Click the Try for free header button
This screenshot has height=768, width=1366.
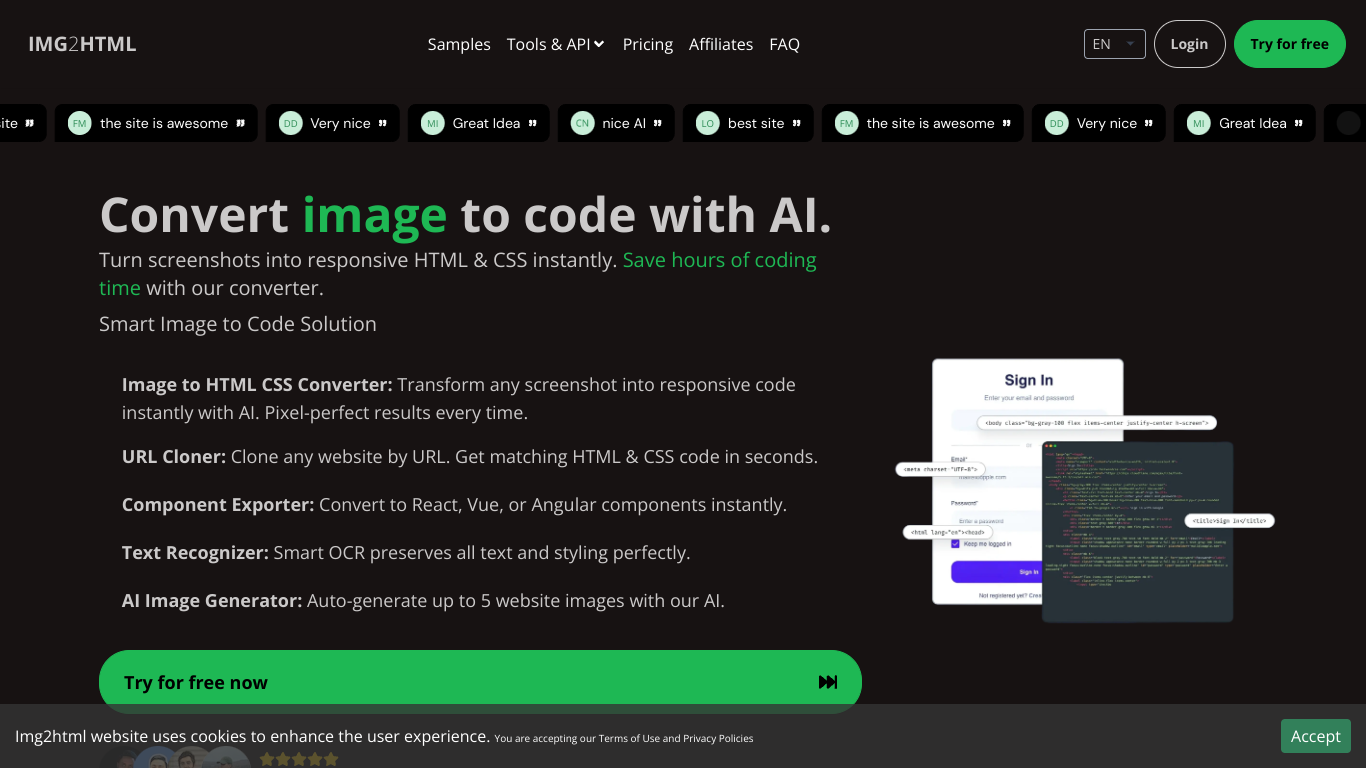(1289, 44)
